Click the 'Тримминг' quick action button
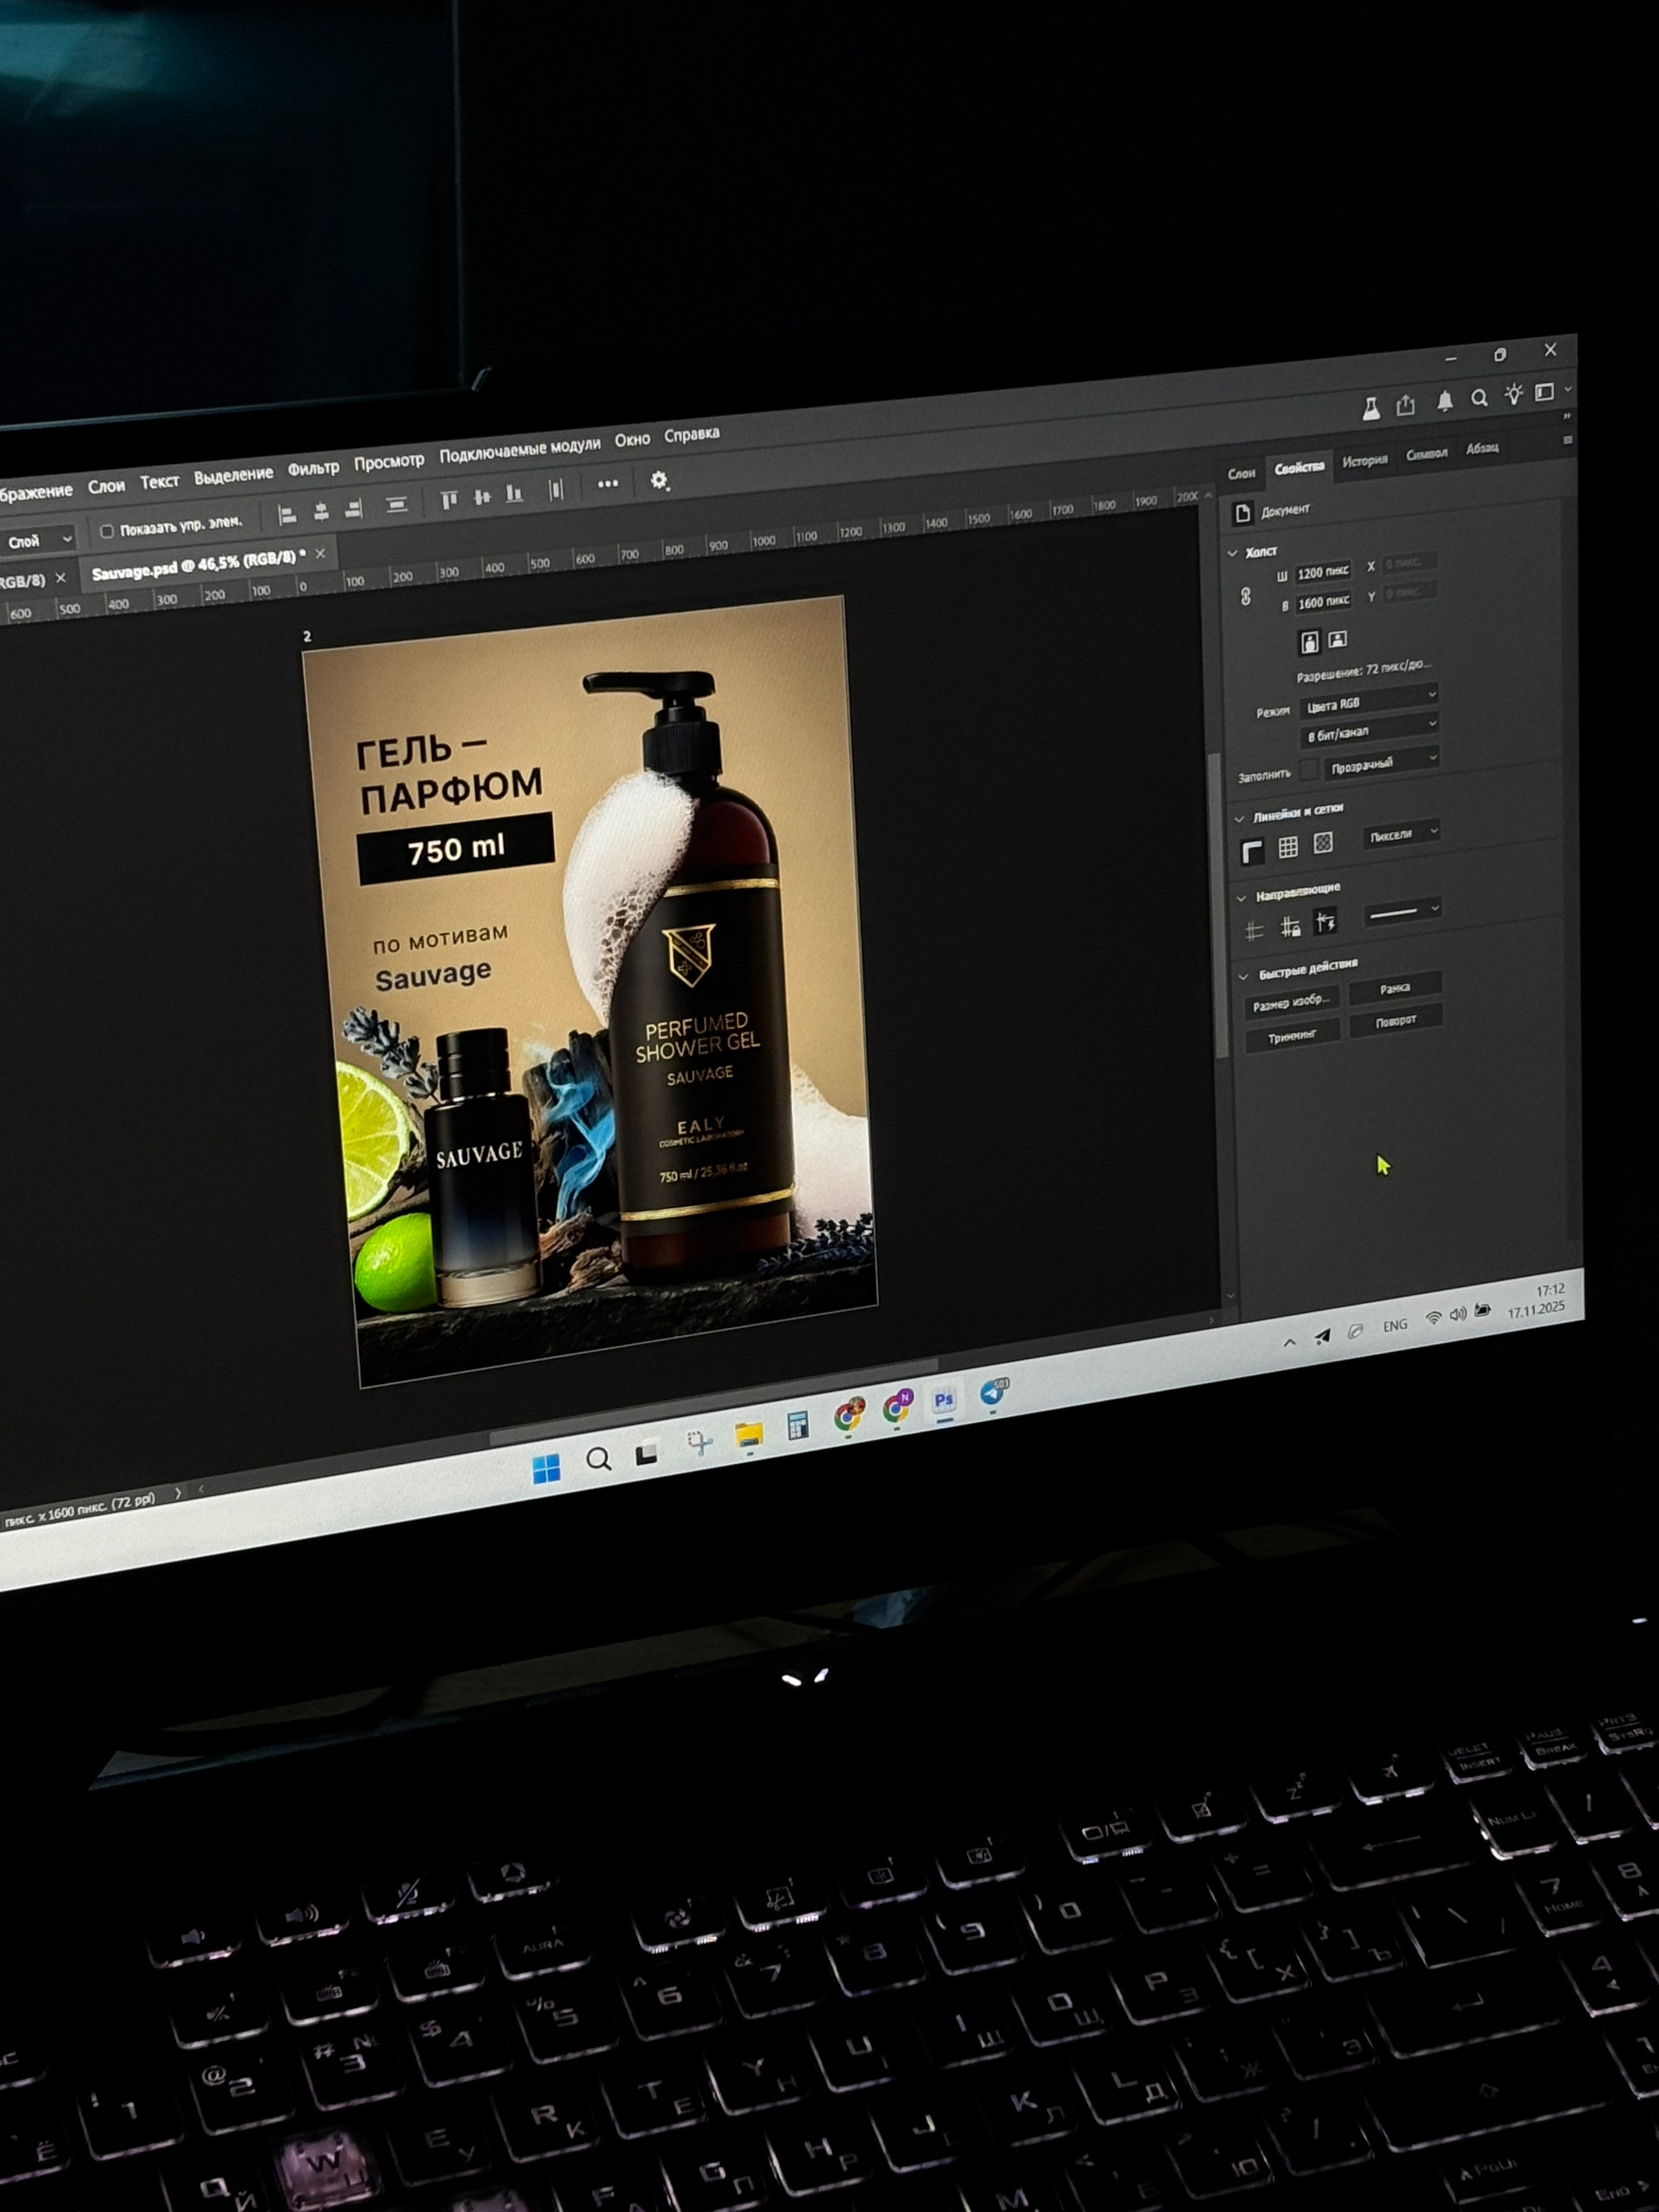This screenshot has width=1659, height=2212. [1292, 1037]
